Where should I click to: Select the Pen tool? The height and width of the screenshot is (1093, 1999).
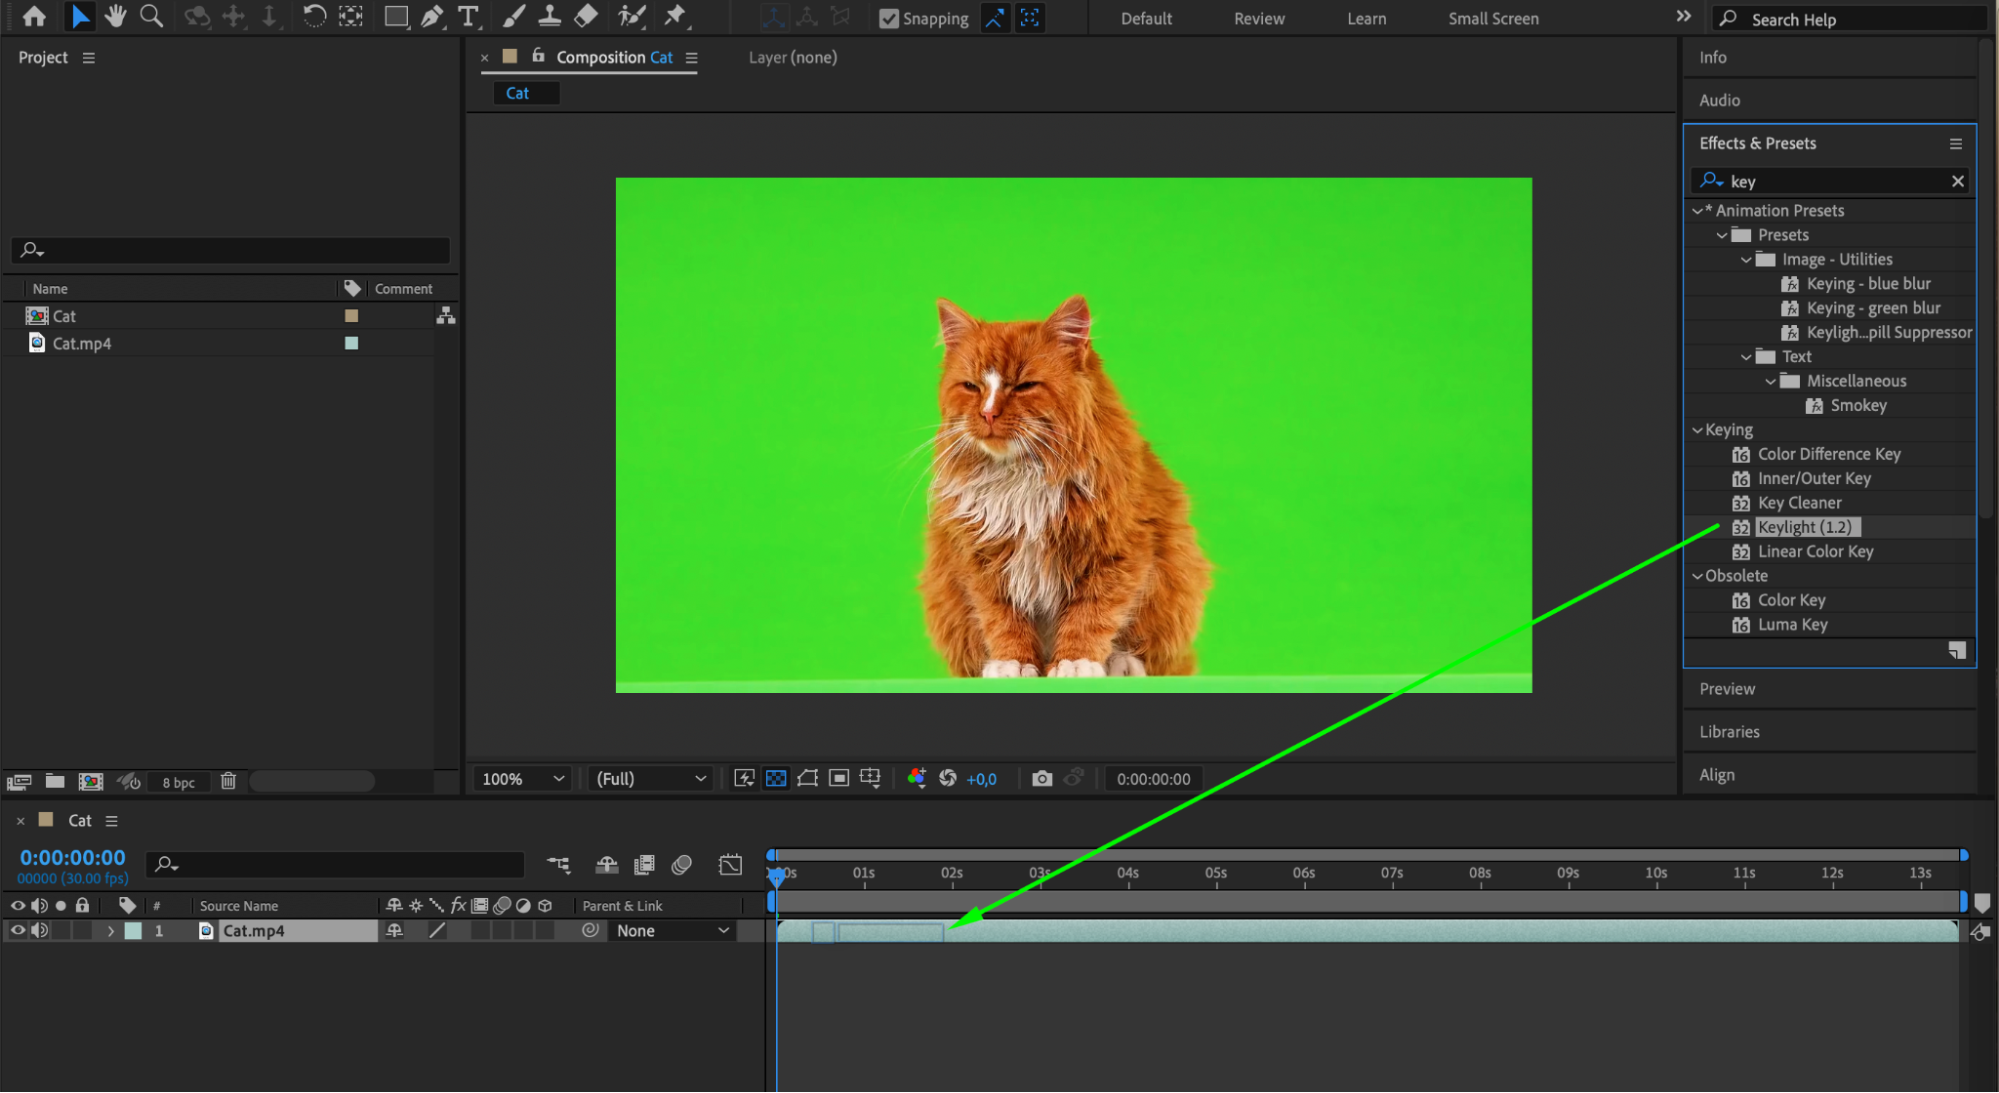pyautogui.click(x=432, y=16)
